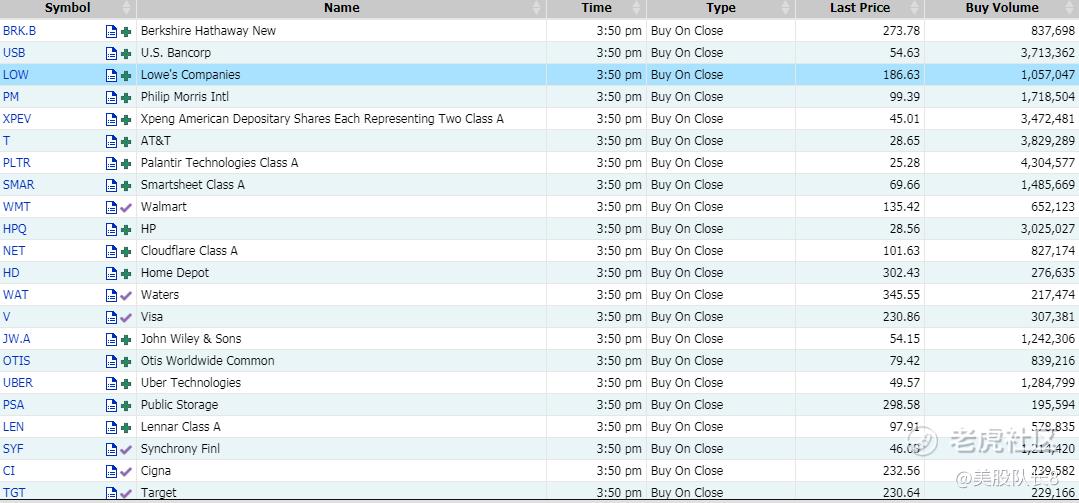1079x503 pixels.
Task: Click the Last Price value 273.78
Action: coord(901,30)
